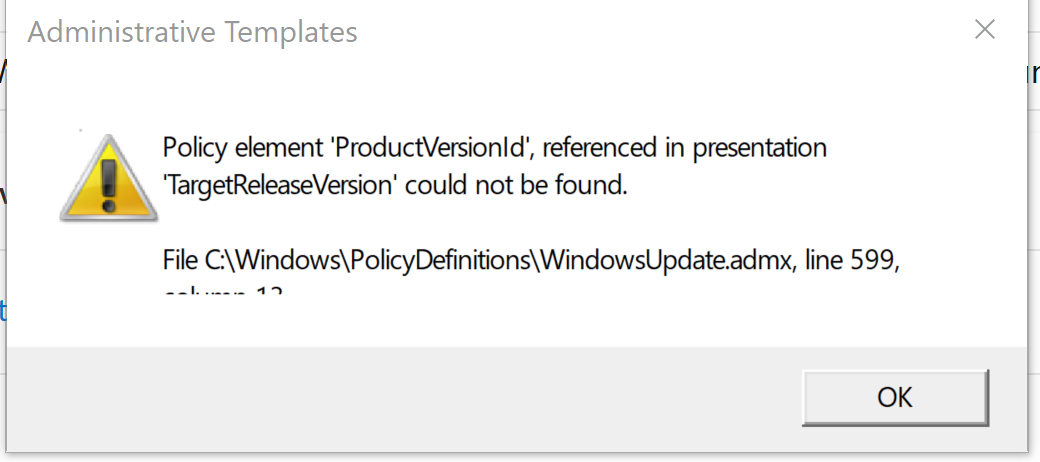This screenshot has height=462, width=1040.
Task: Click the truncated 'column' text line
Action: tap(223, 290)
